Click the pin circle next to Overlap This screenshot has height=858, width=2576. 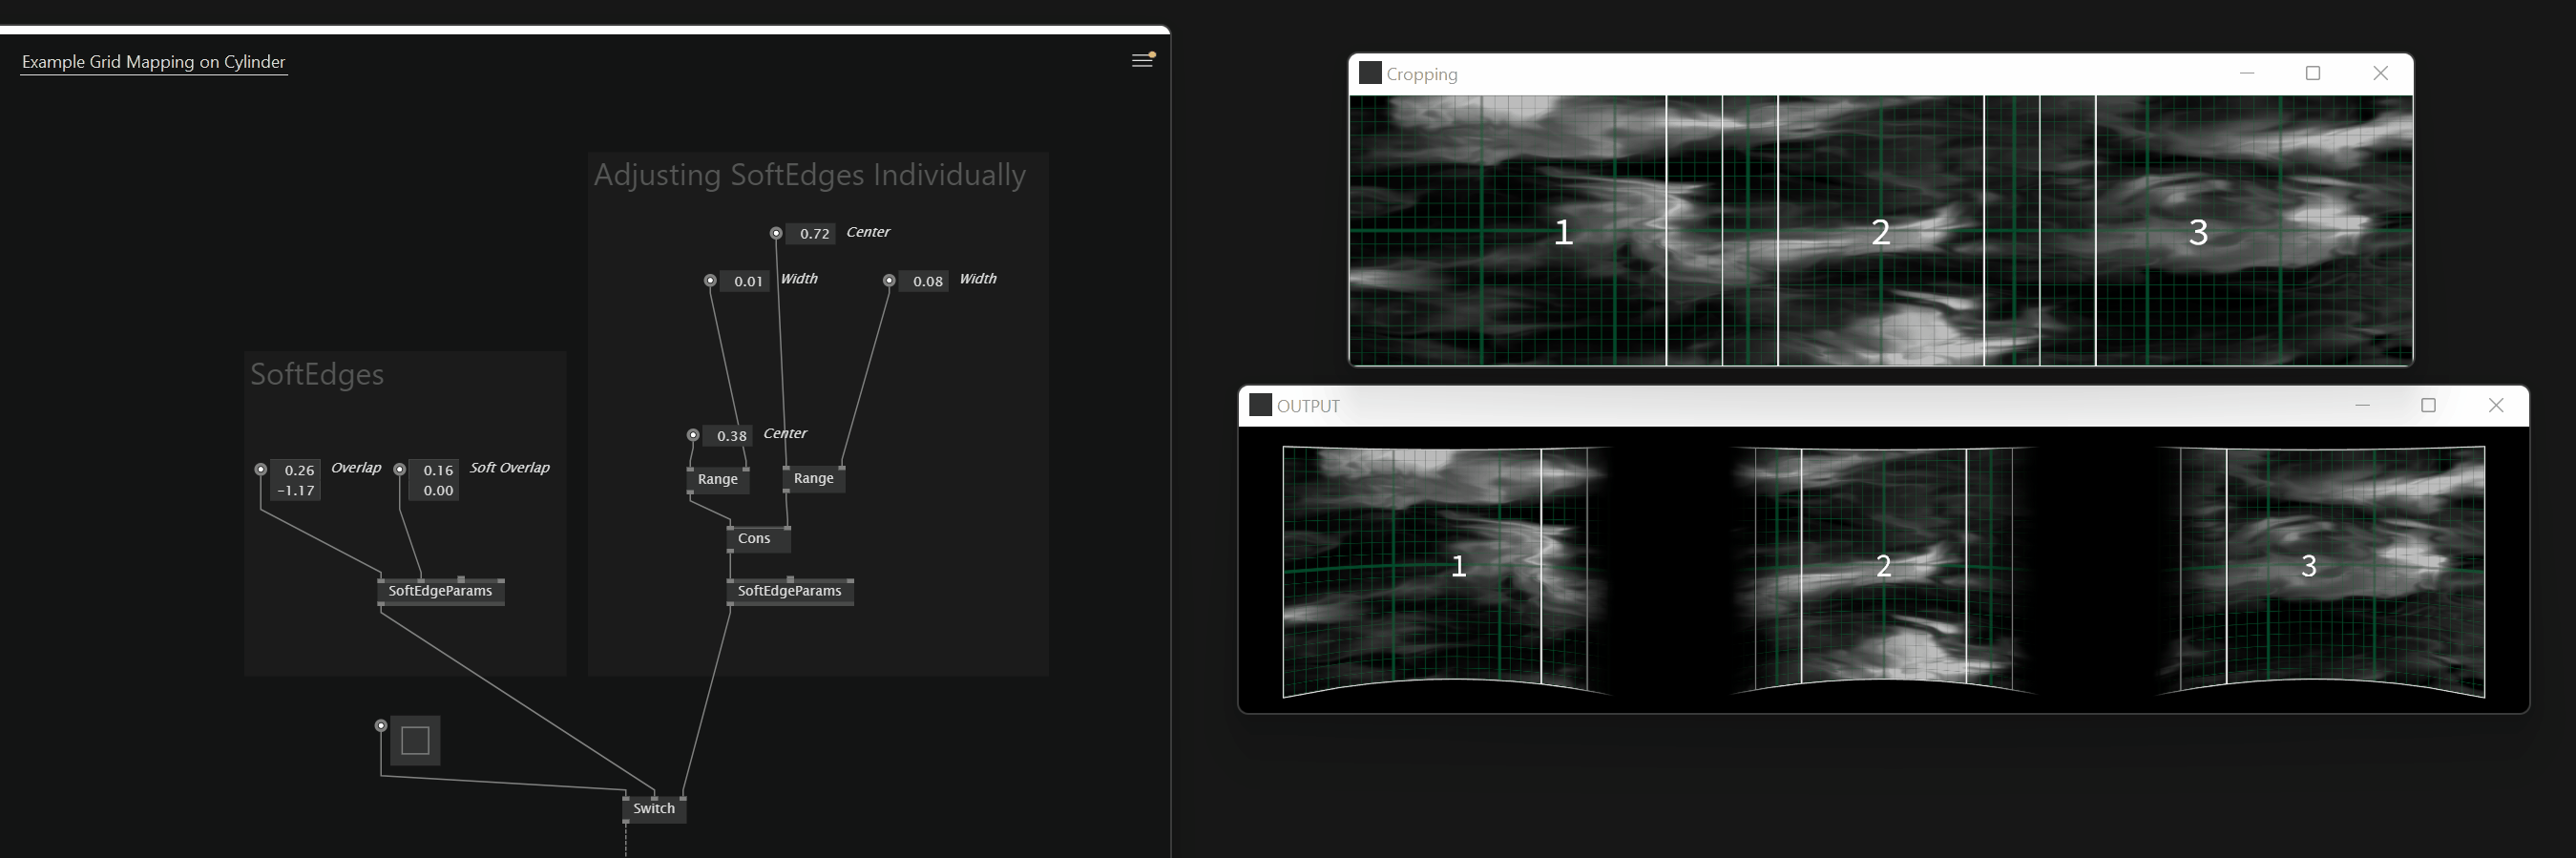[261, 469]
